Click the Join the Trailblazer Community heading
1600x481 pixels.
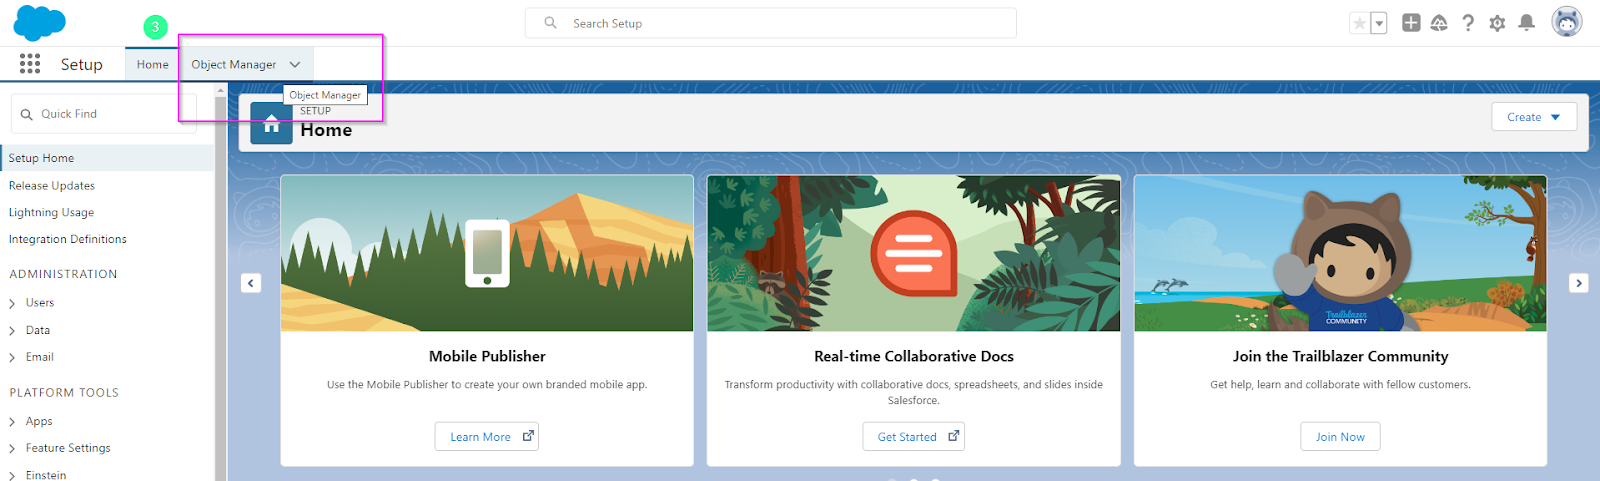click(x=1340, y=356)
